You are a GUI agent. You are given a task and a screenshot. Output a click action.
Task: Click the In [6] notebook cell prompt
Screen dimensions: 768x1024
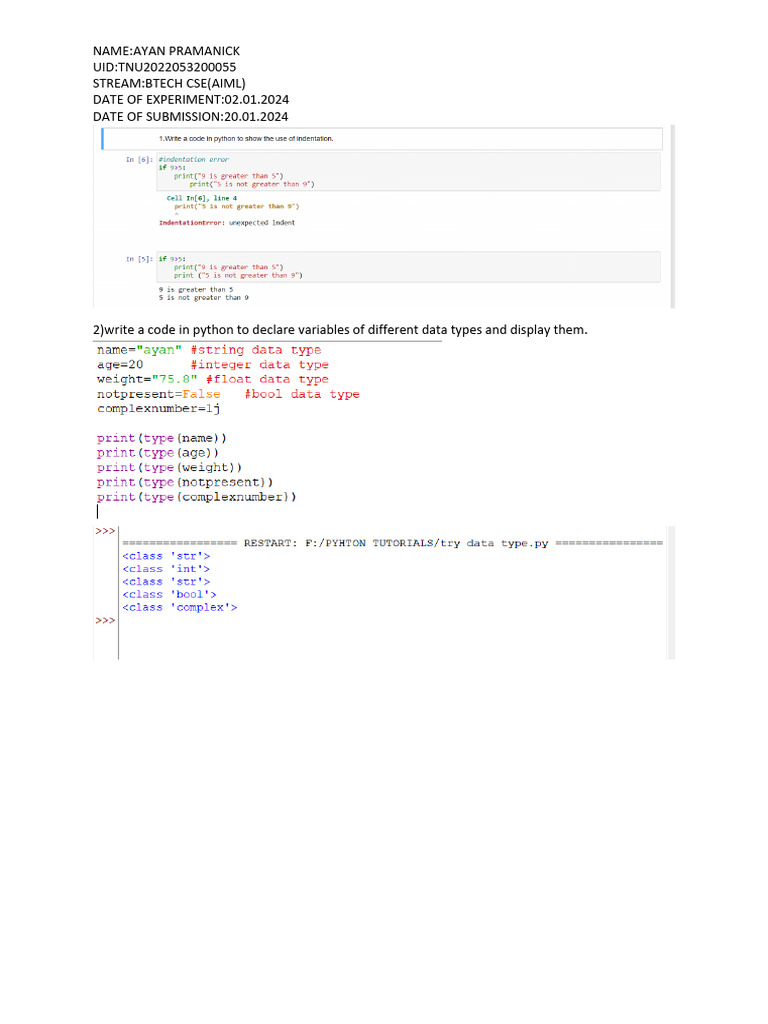coord(139,159)
